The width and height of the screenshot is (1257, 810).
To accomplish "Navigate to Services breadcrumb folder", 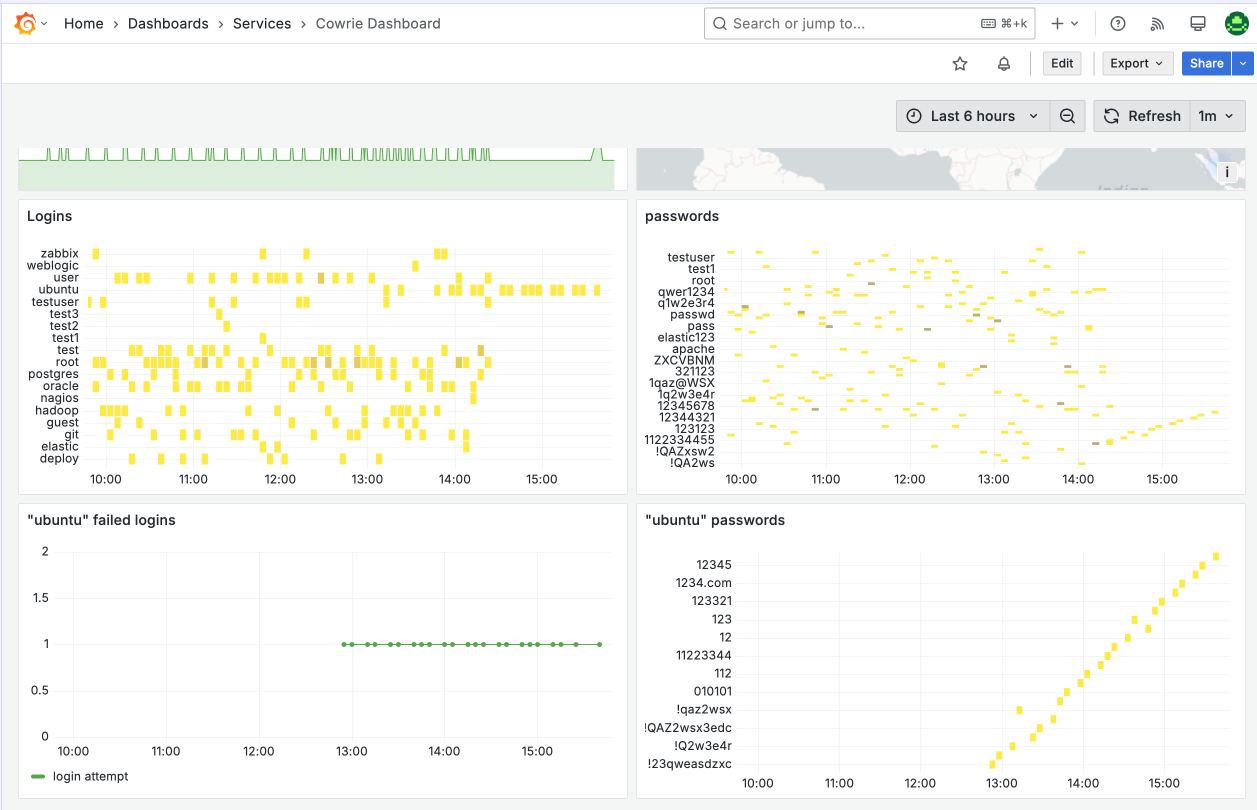I will tap(262, 24).
